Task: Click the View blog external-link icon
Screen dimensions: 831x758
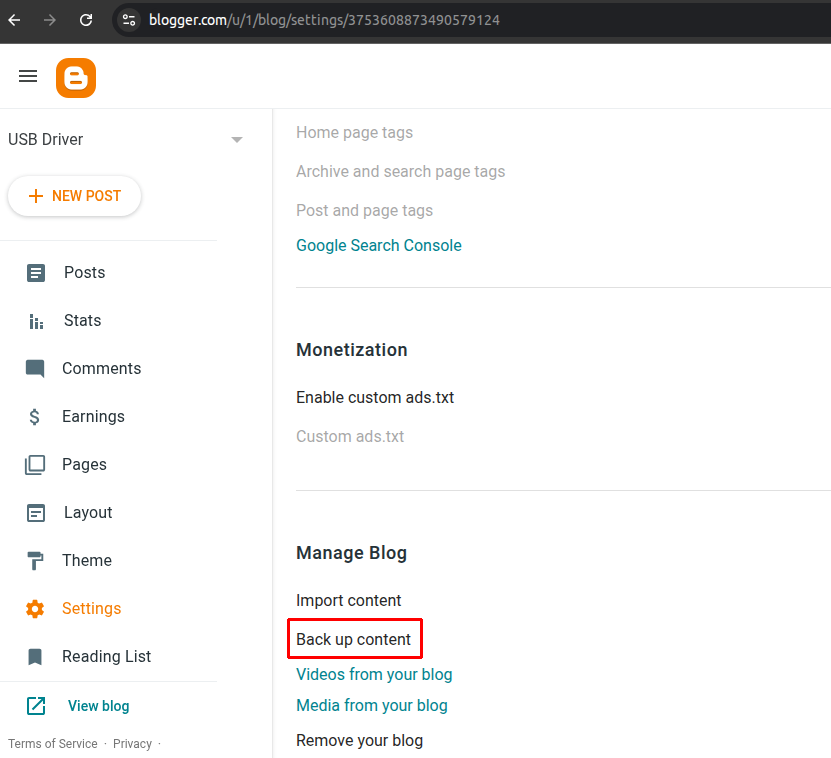Action: [x=35, y=705]
